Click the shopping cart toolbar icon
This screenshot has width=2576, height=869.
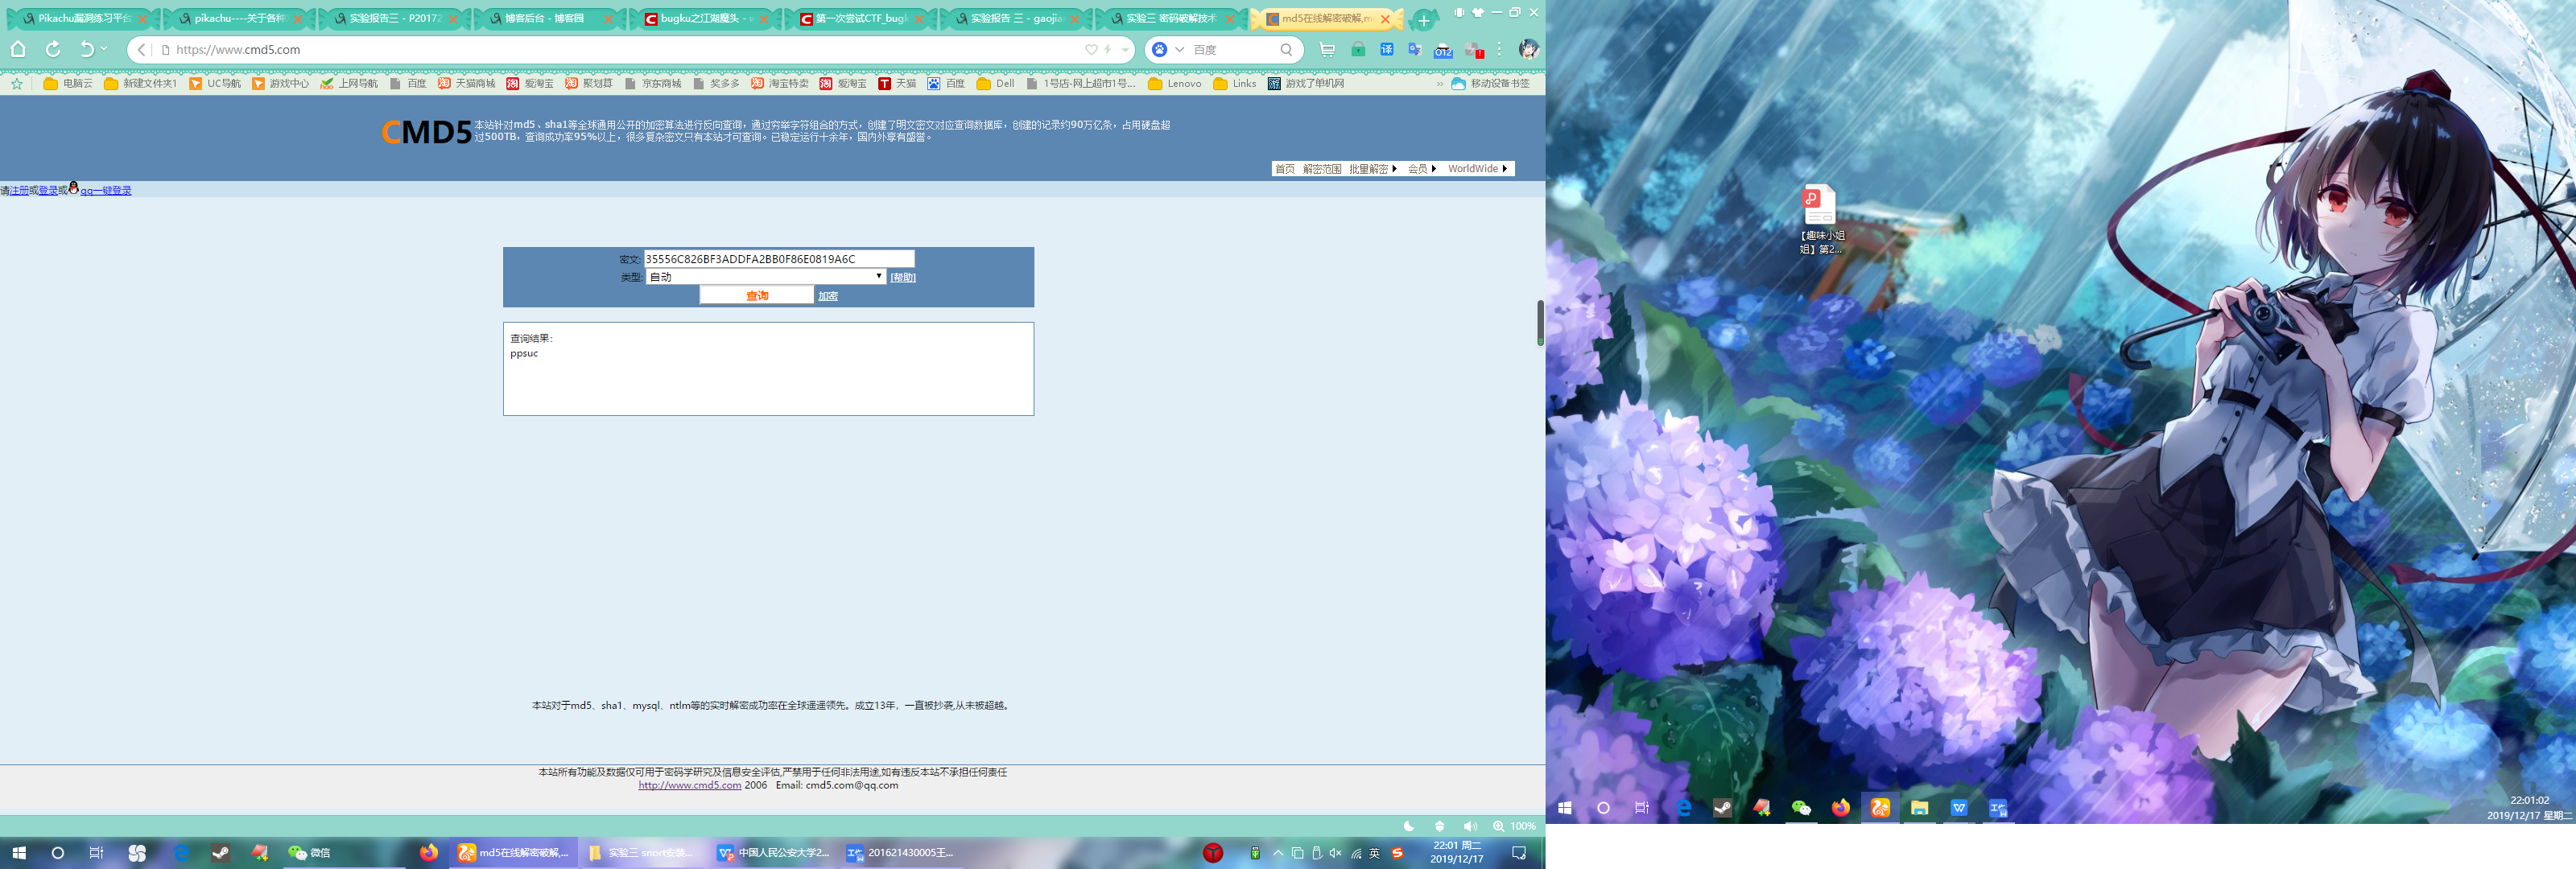click(x=1327, y=49)
